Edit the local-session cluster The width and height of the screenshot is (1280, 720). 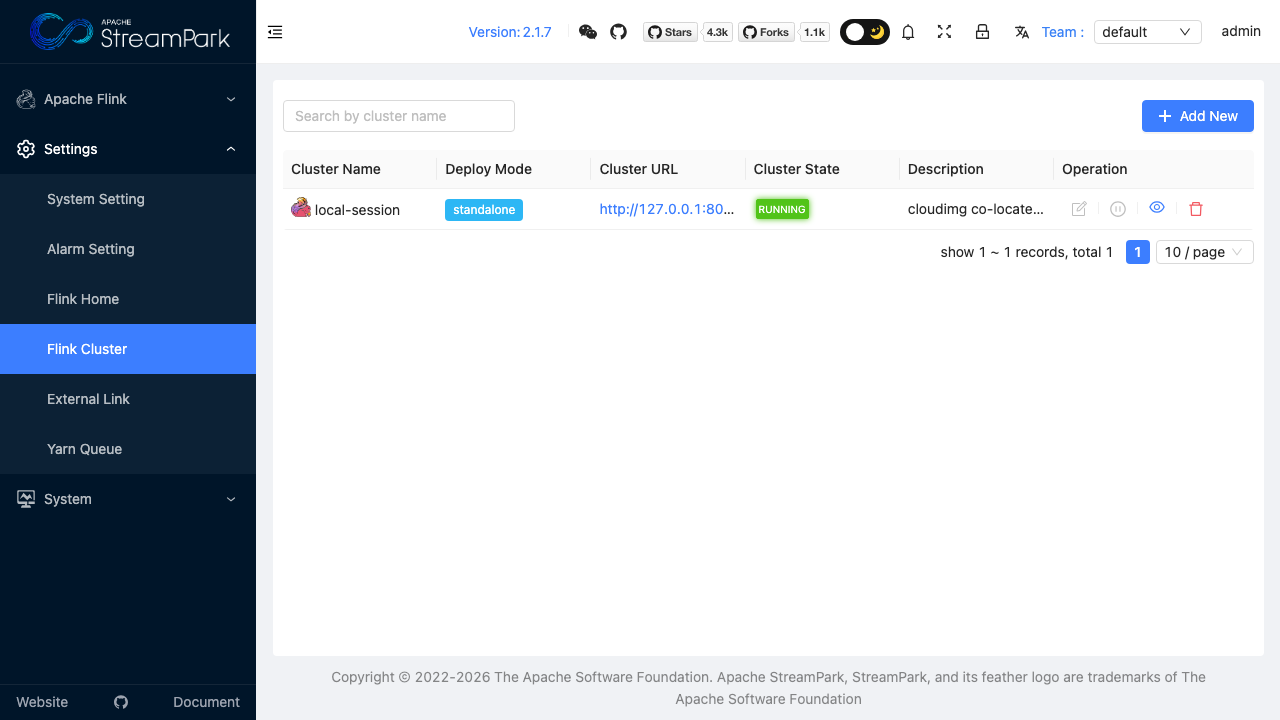[x=1079, y=209]
